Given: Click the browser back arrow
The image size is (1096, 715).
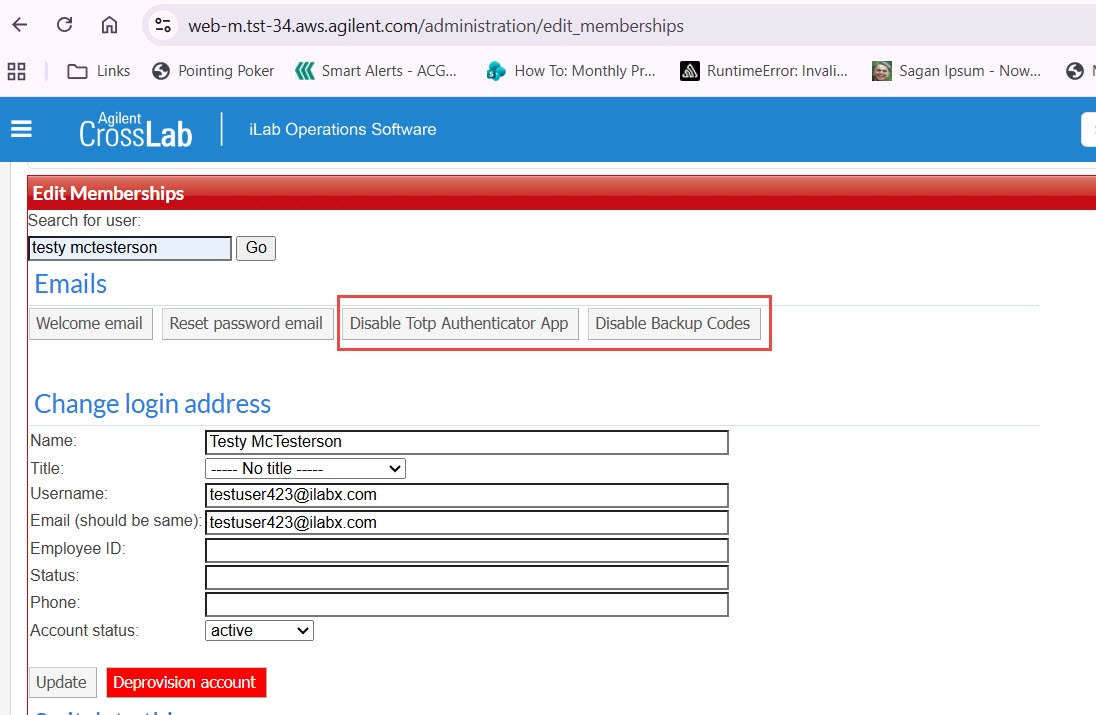Looking at the screenshot, I should point(20,25).
